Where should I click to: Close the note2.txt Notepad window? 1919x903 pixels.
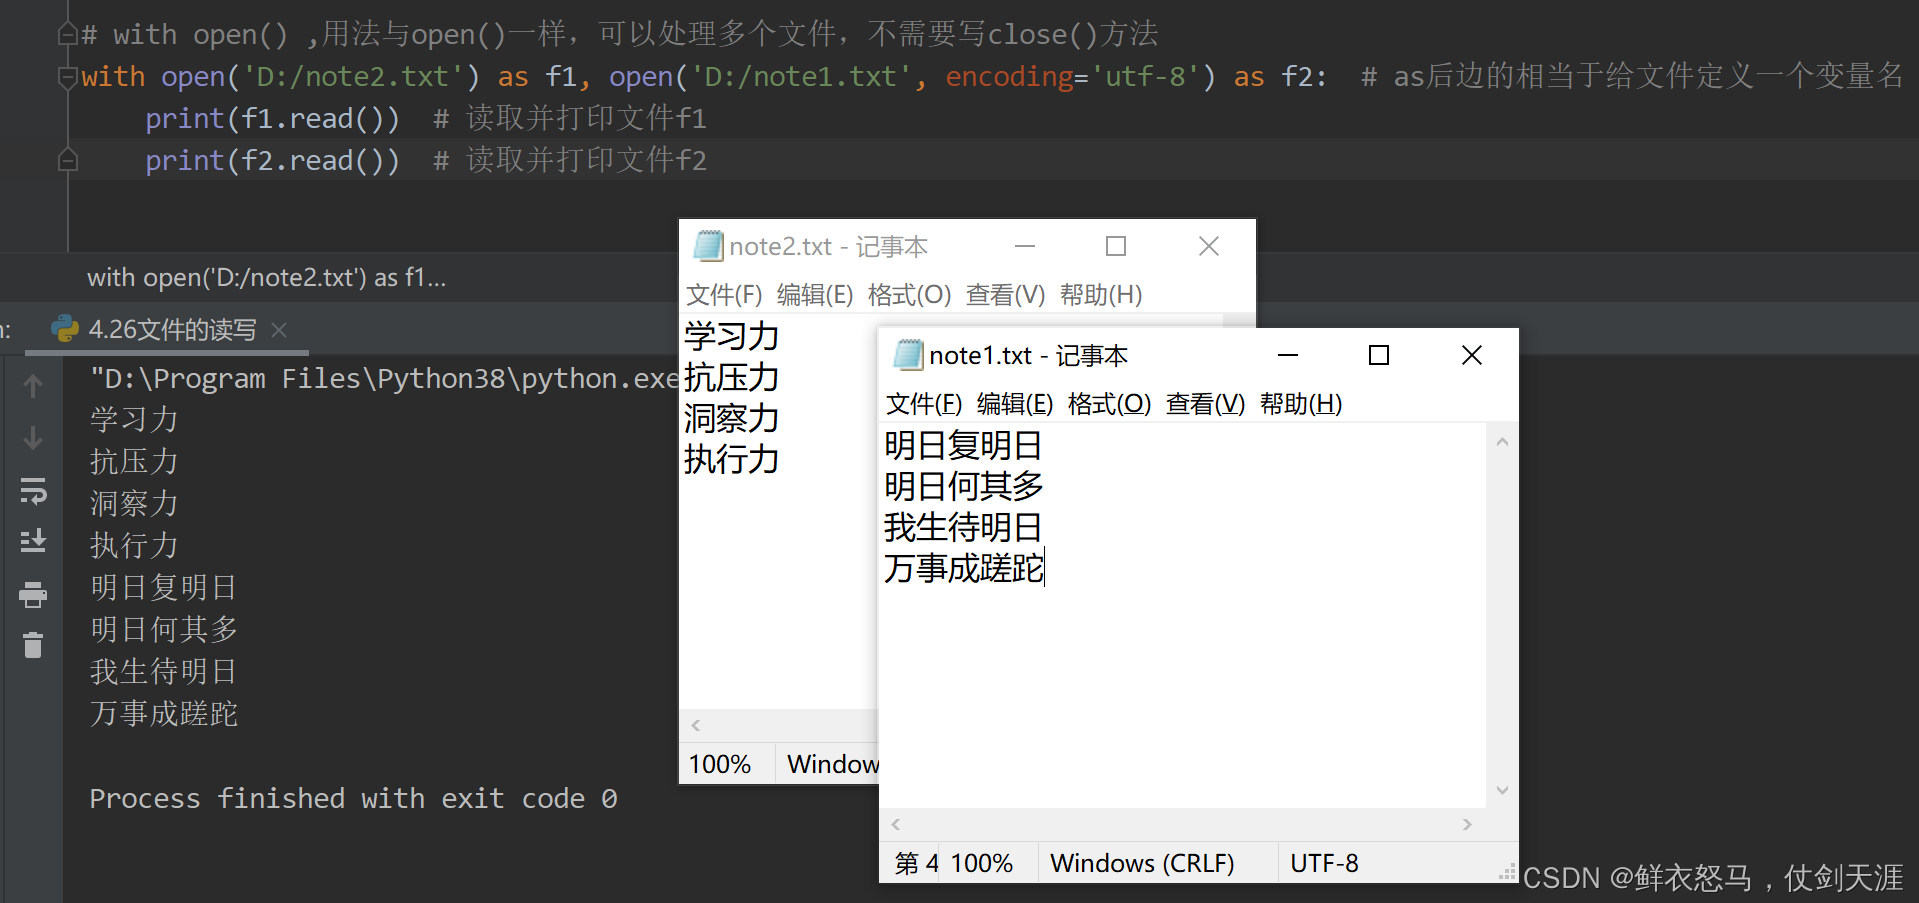[1209, 246]
